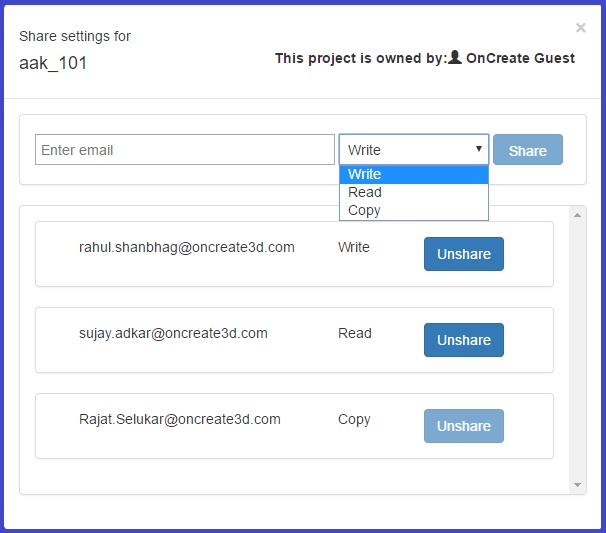
Task: Click the shared users list scrollbar track
Action: pos(578,350)
